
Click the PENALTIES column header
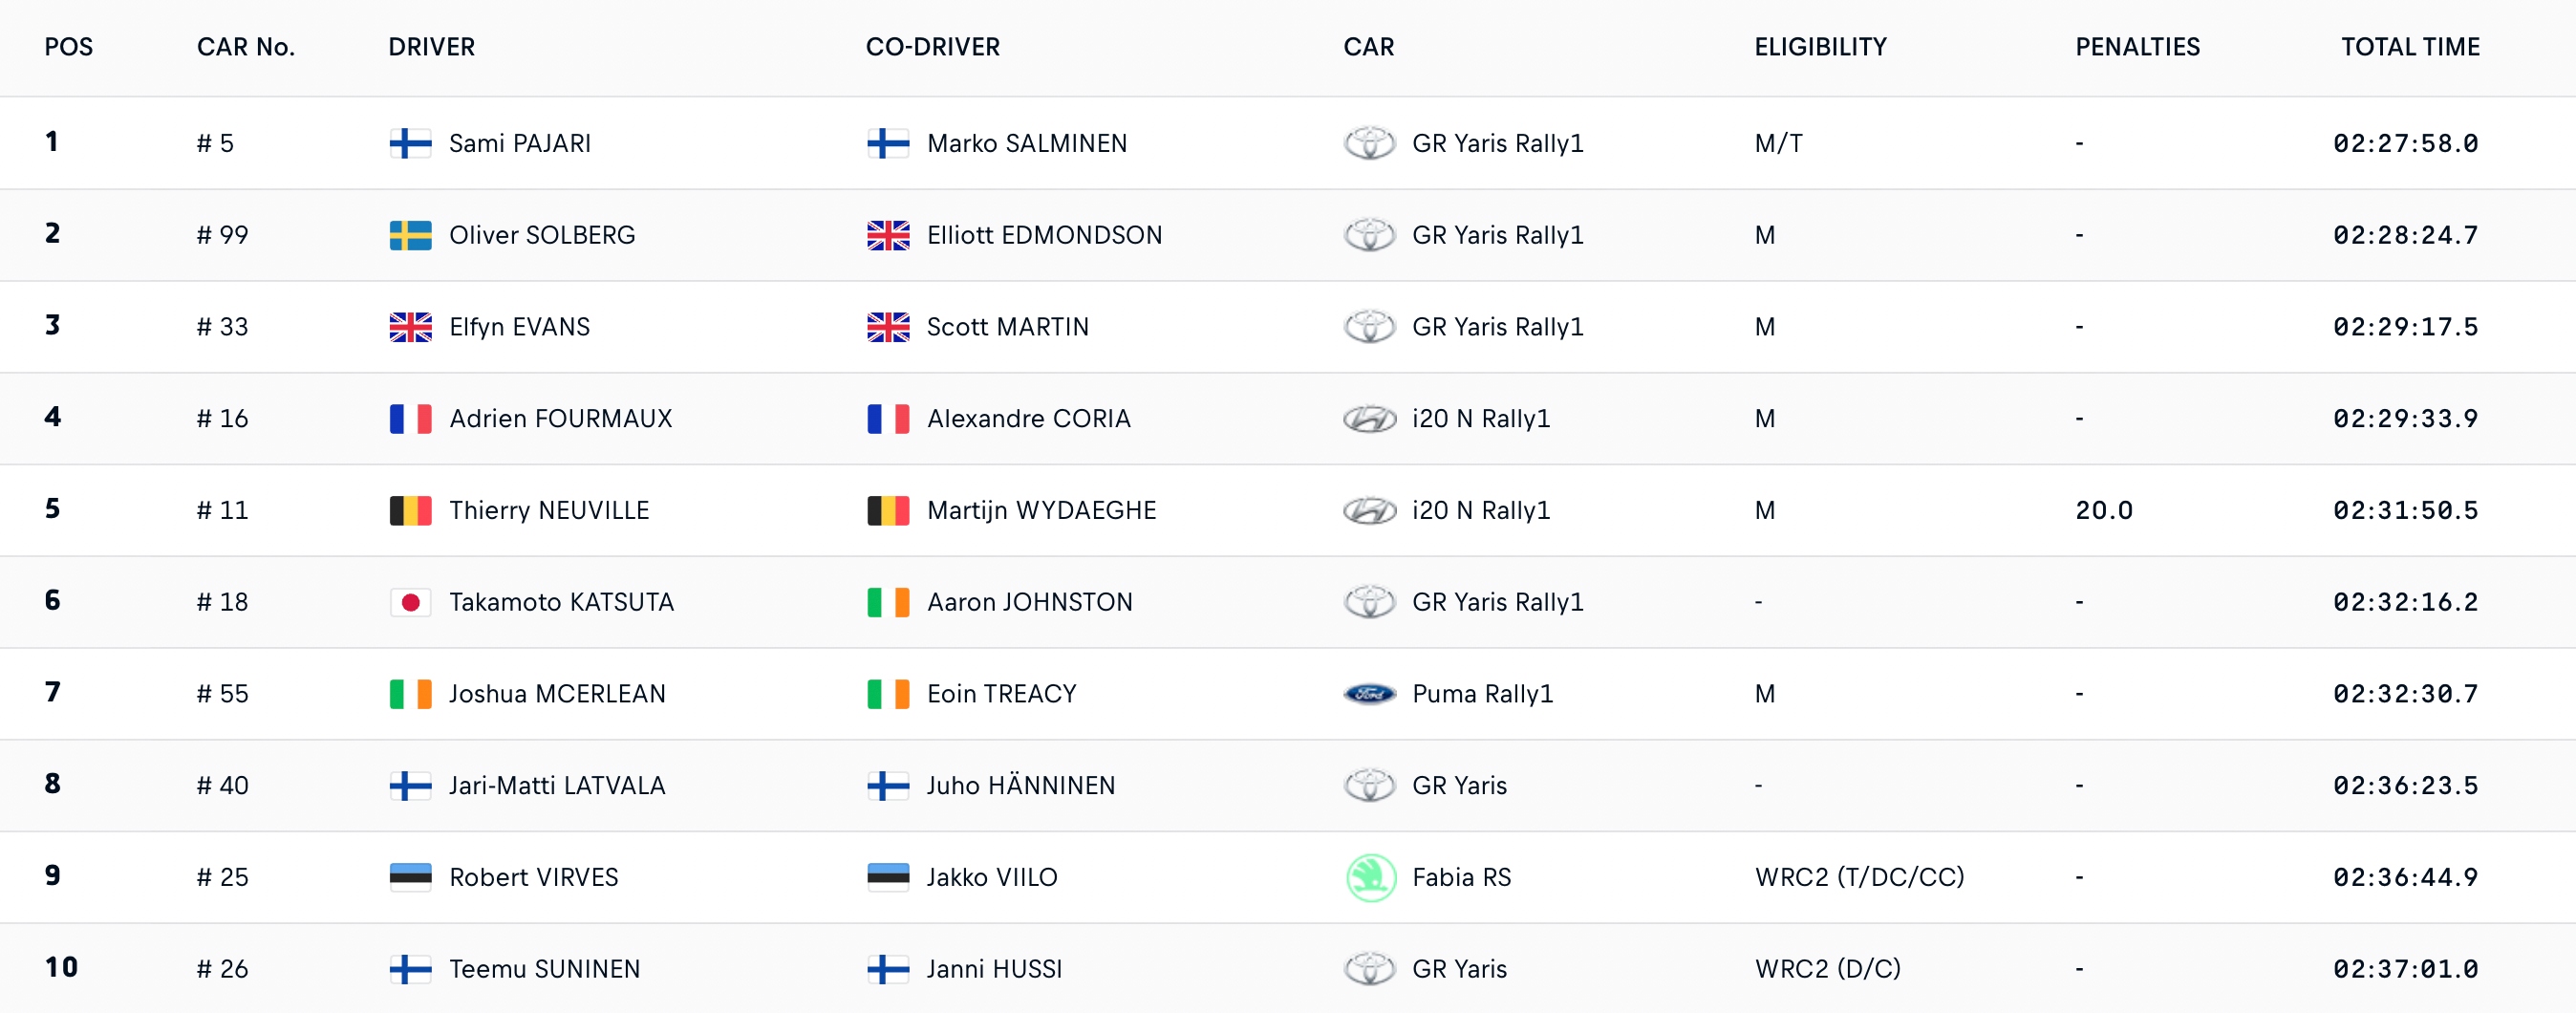click(2137, 47)
